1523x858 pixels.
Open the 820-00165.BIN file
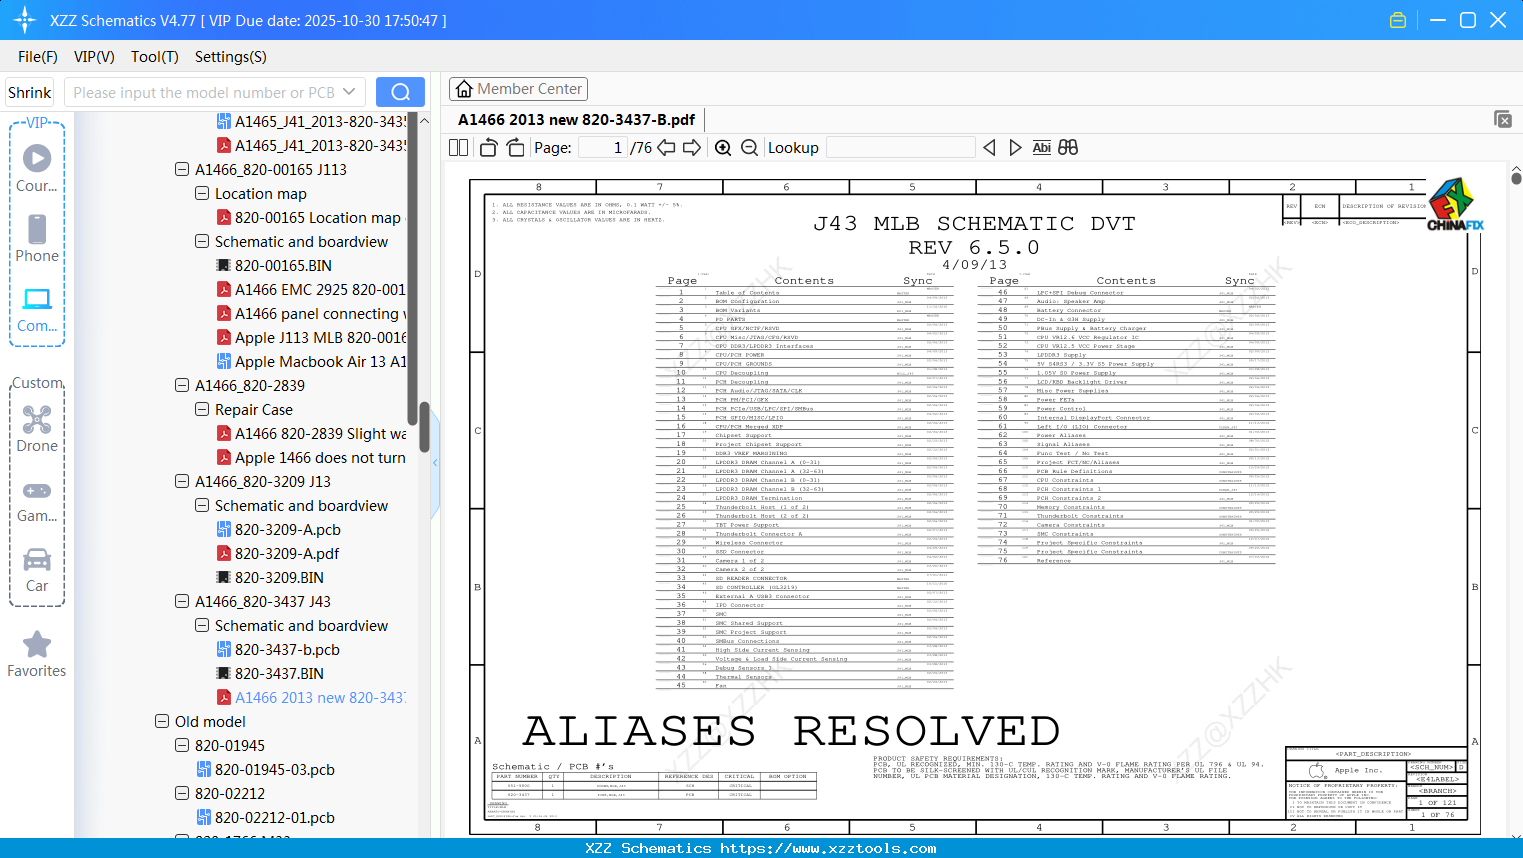pos(274,266)
